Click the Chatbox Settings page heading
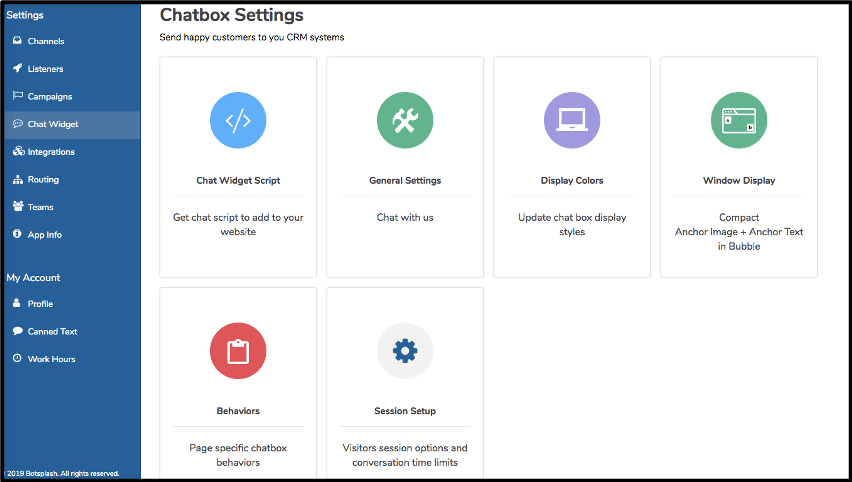Viewport: 852px width, 482px height. click(x=231, y=15)
